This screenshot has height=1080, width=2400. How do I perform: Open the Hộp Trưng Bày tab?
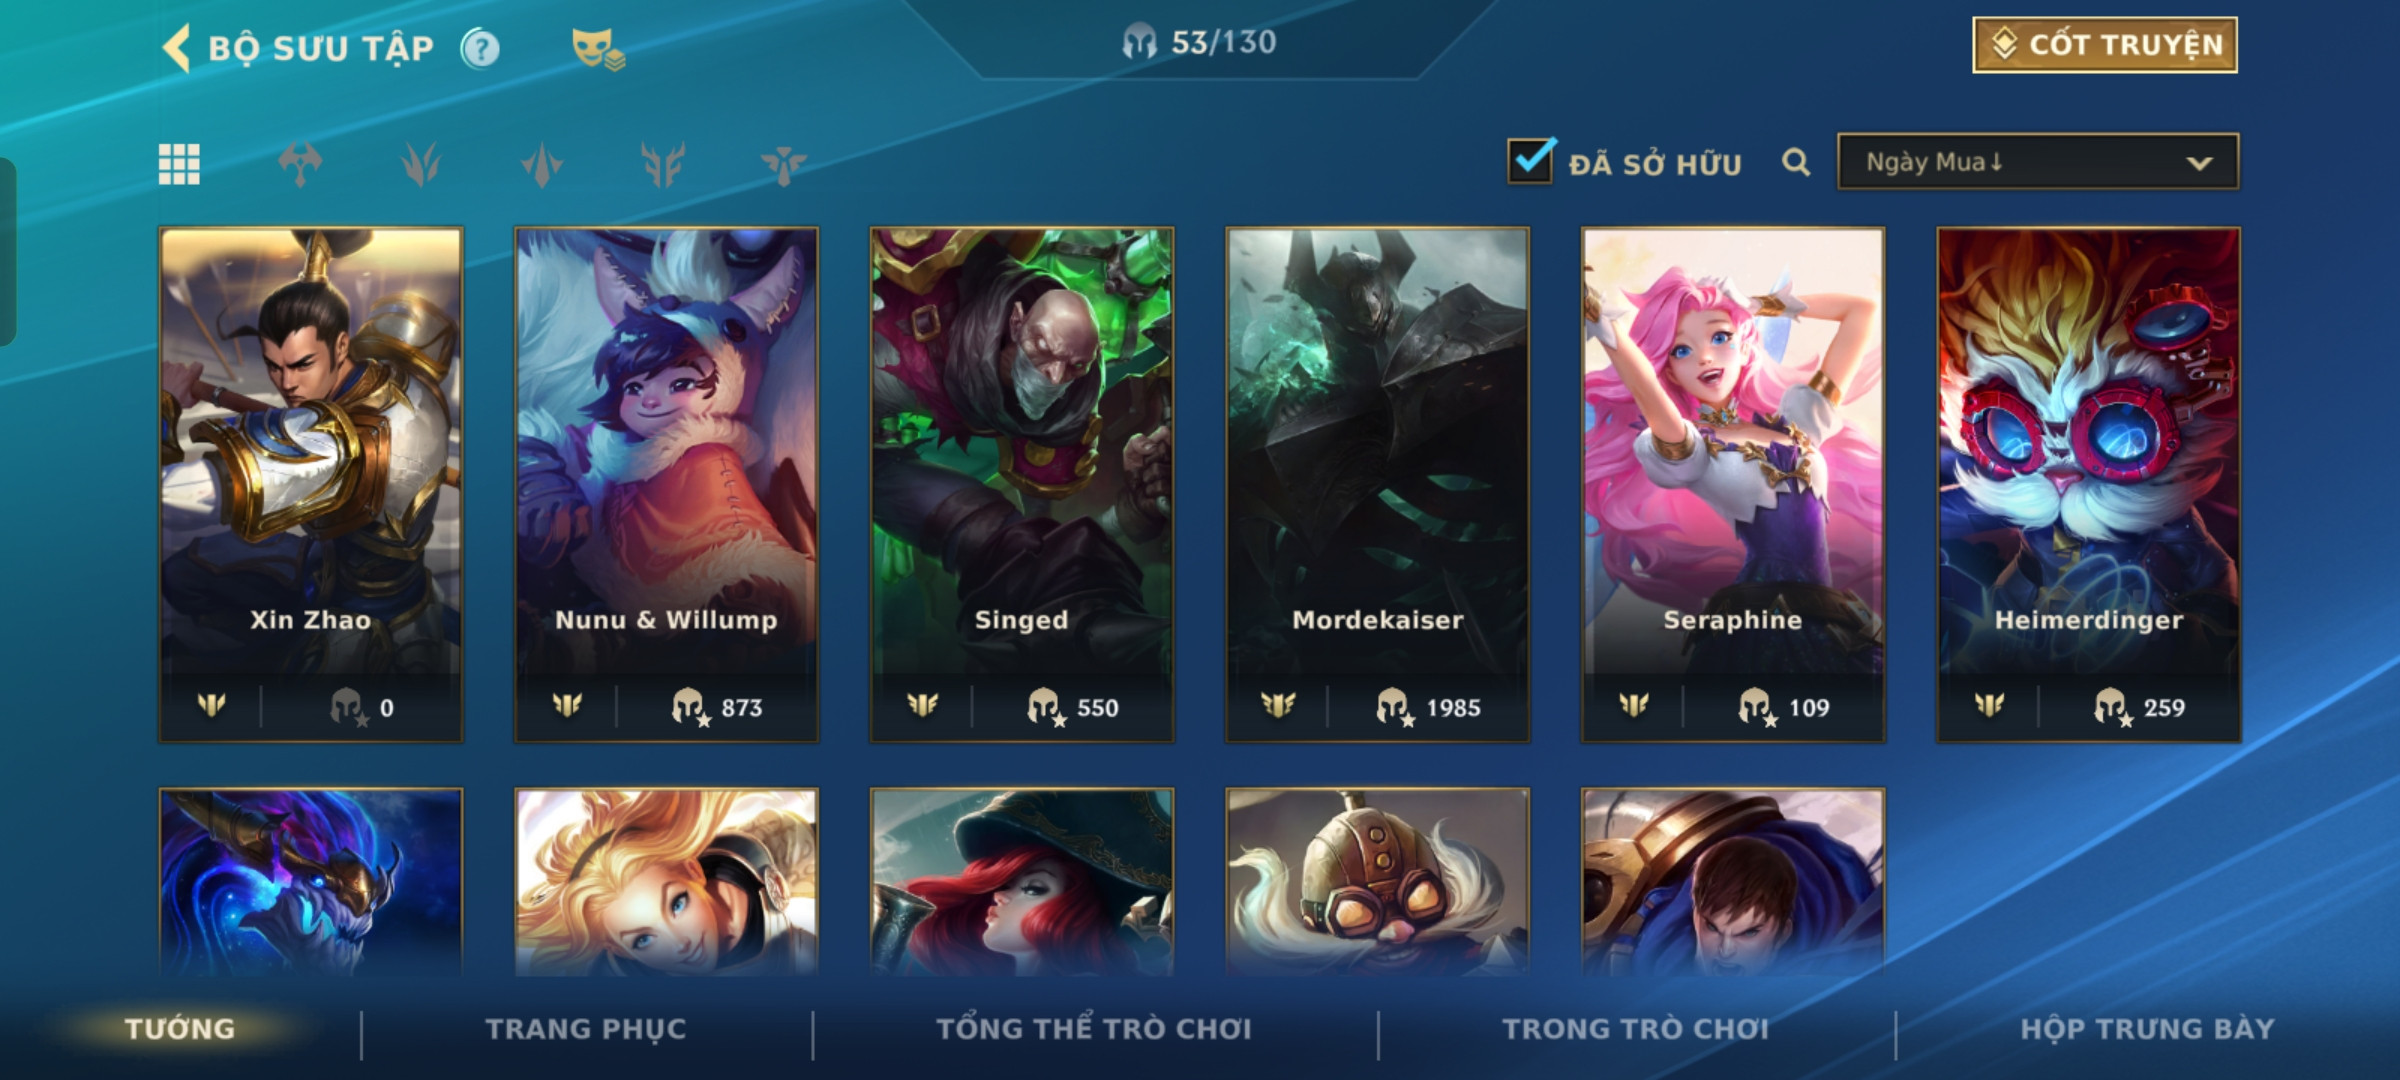pos(2147,1029)
